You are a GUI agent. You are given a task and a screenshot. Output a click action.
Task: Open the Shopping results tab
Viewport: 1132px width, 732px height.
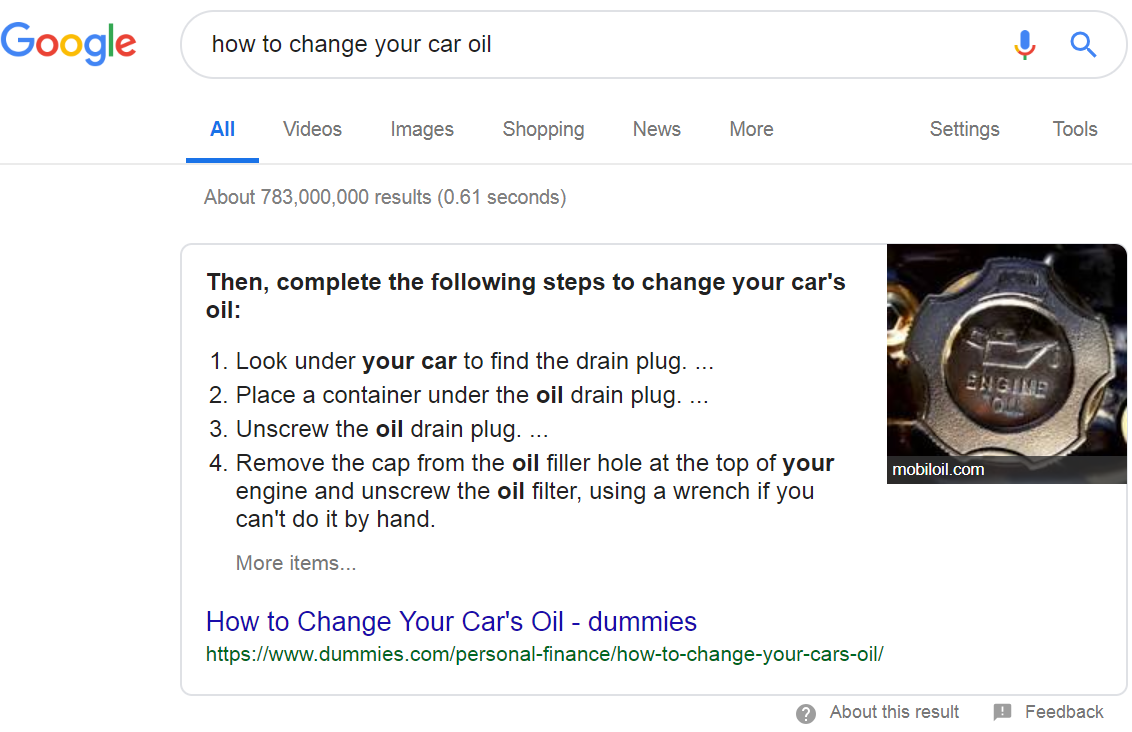pos(543,129)
